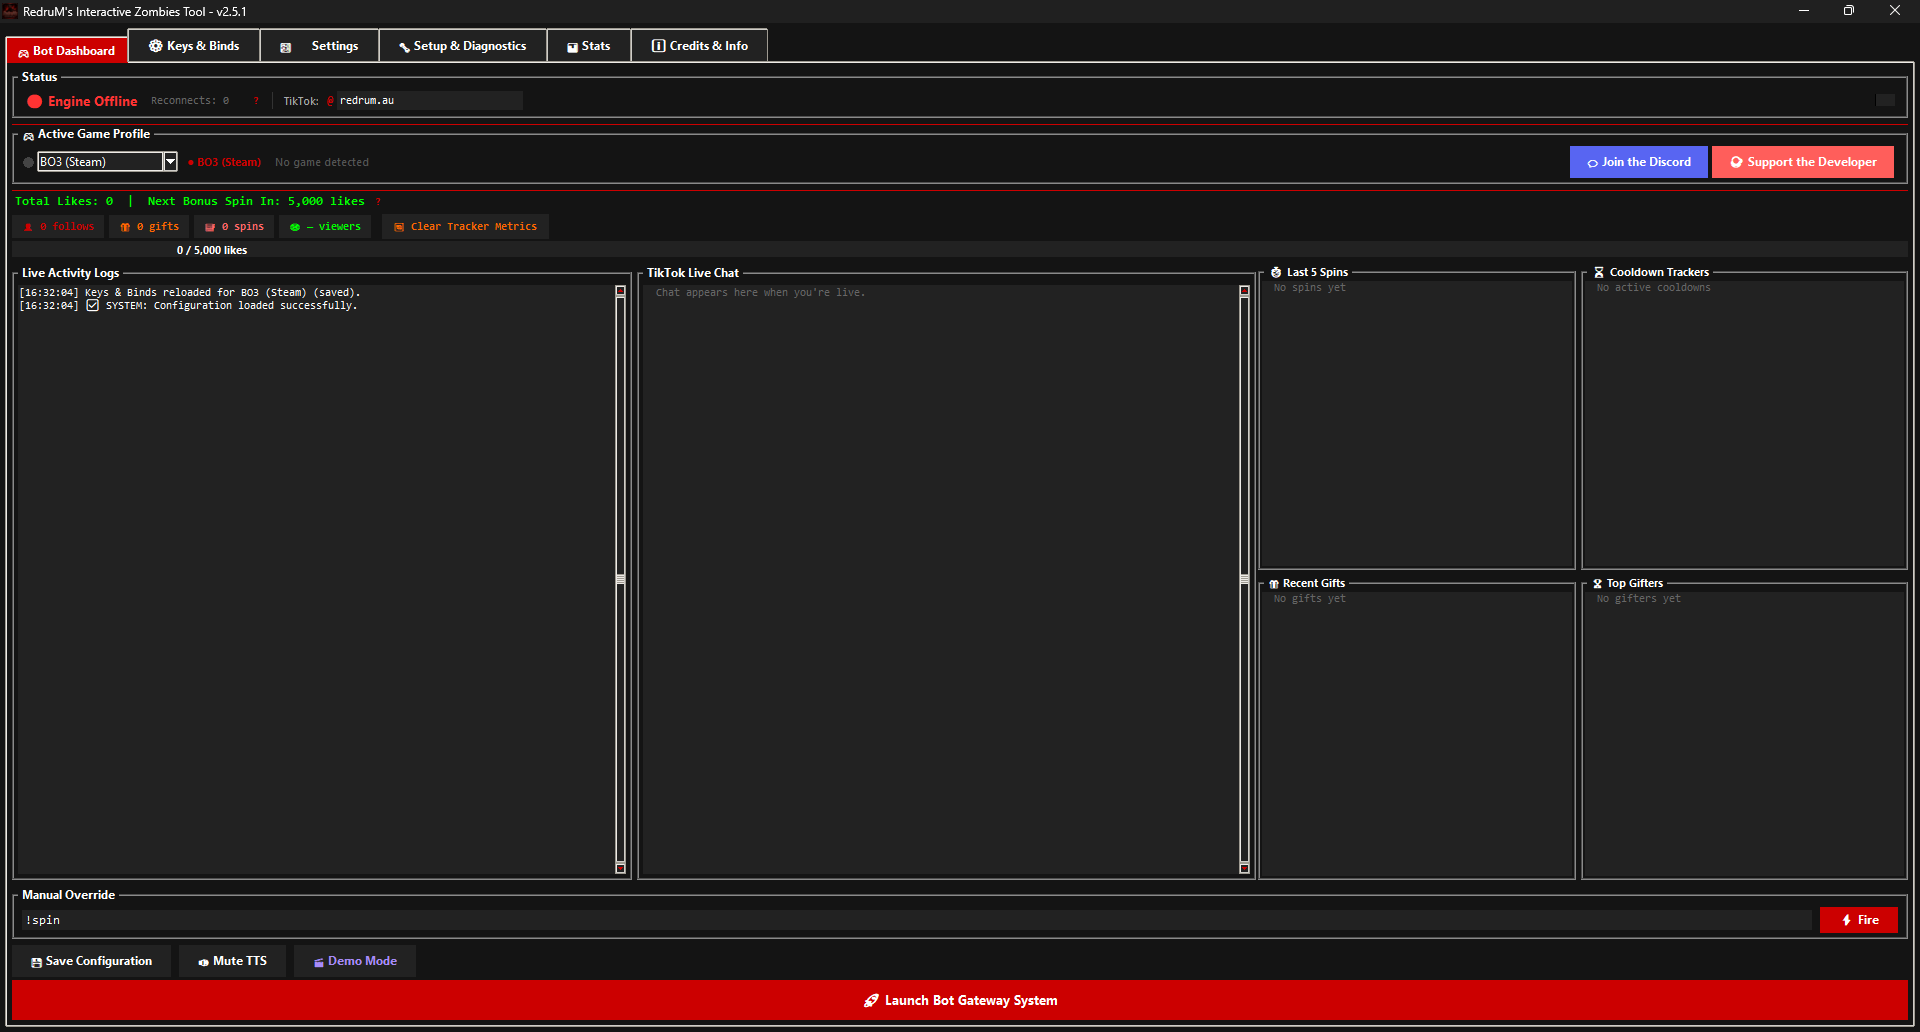Image resolution: width=1920 pixels, height=1032 pixels.
Task: Go to Setup & Diagnostics tab
Action: (463, 46)
